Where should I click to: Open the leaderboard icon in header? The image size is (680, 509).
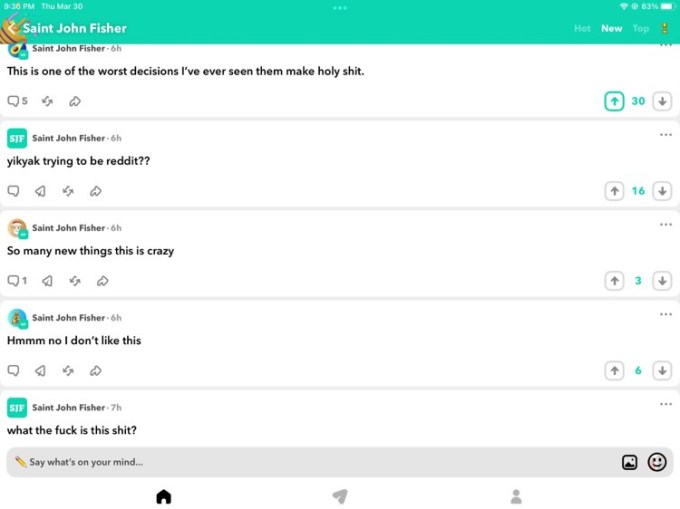(664, 29)
